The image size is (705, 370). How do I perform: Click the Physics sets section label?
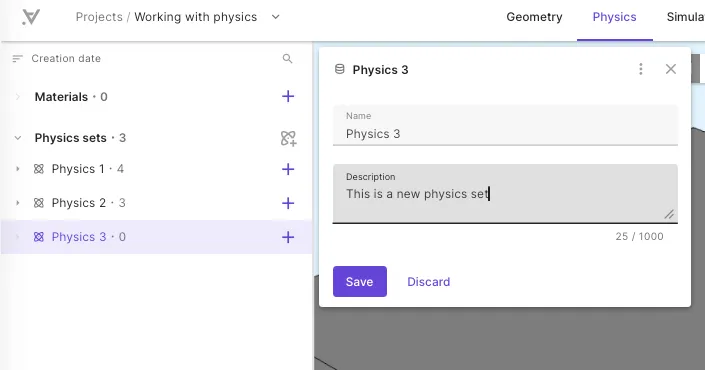71,138
